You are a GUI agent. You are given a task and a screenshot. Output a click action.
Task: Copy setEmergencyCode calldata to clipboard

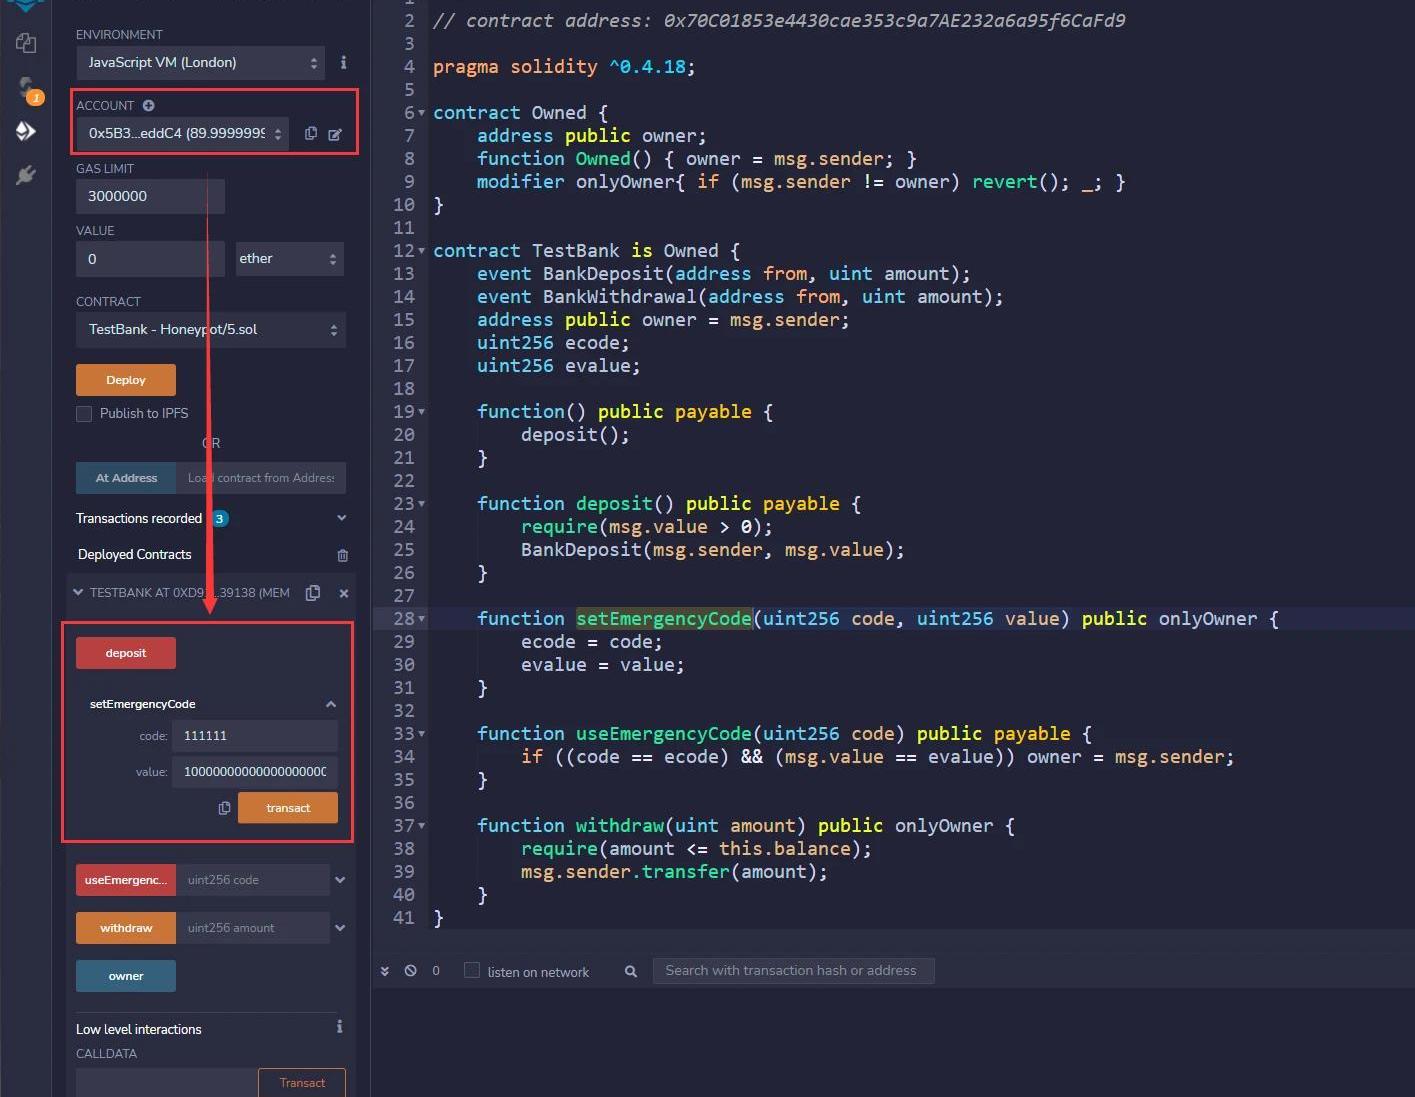tap(224, 808)
